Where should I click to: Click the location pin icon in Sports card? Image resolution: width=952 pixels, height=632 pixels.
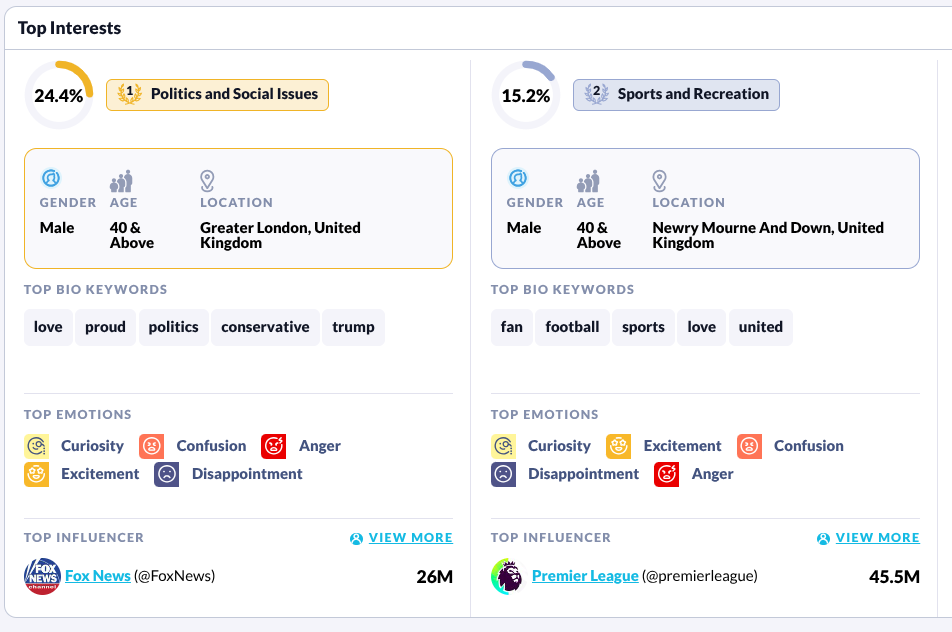(660, 181)
